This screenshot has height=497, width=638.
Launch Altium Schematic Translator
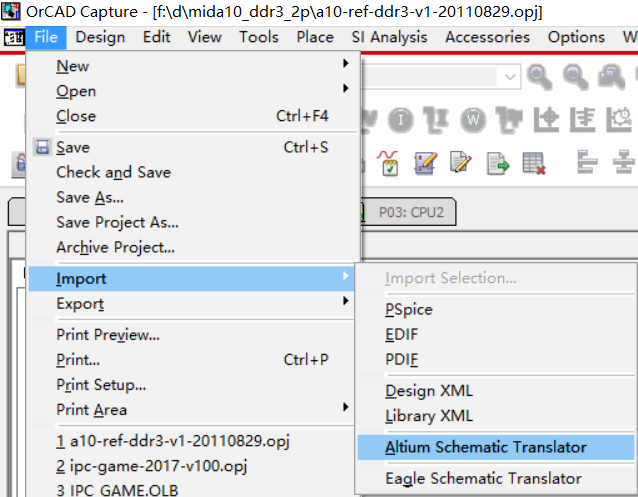[x=496, y=447]
